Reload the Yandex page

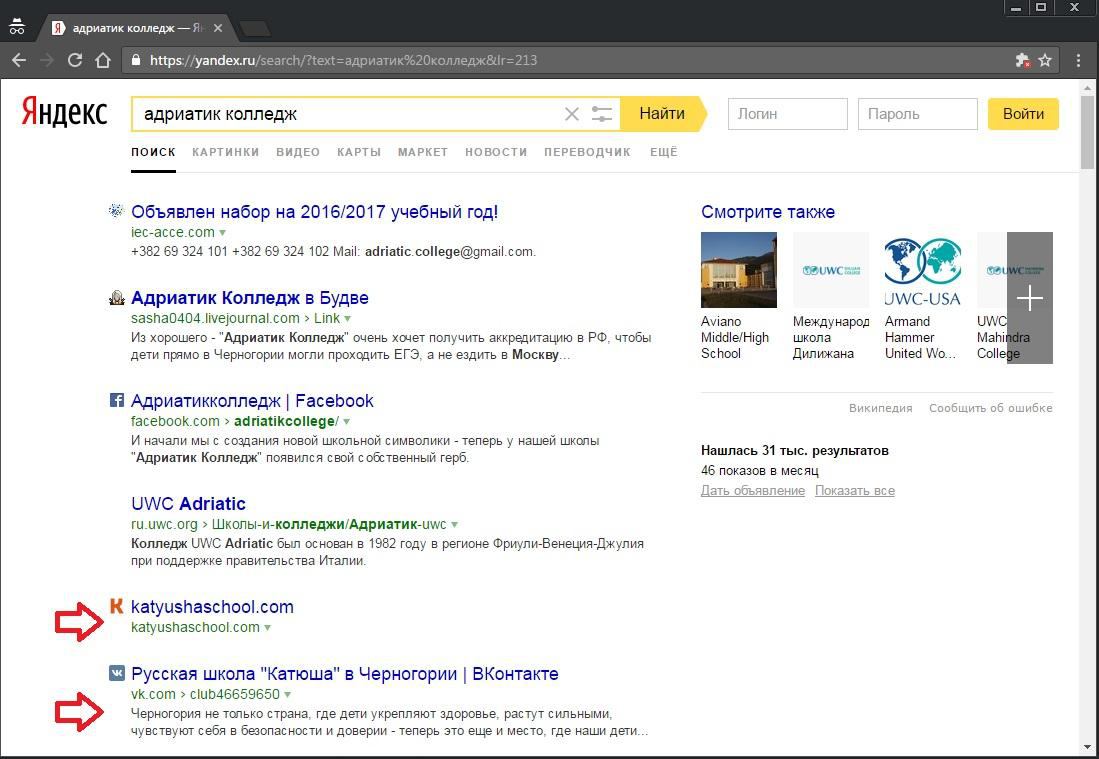click(x=75, y=60)
